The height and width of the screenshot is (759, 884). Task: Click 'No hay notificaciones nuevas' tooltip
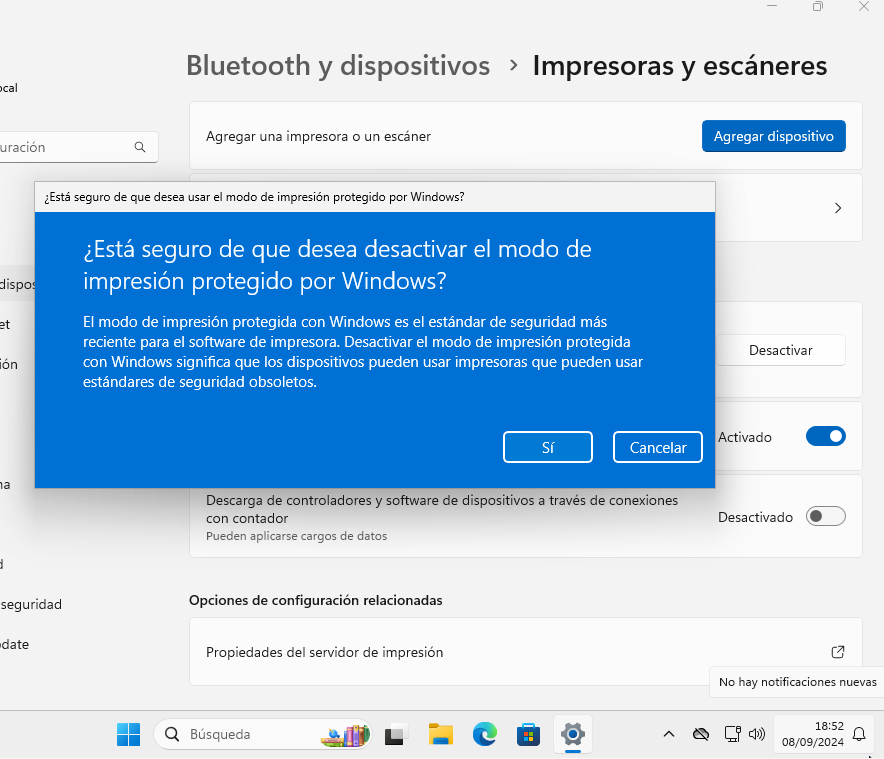[797, 682]
